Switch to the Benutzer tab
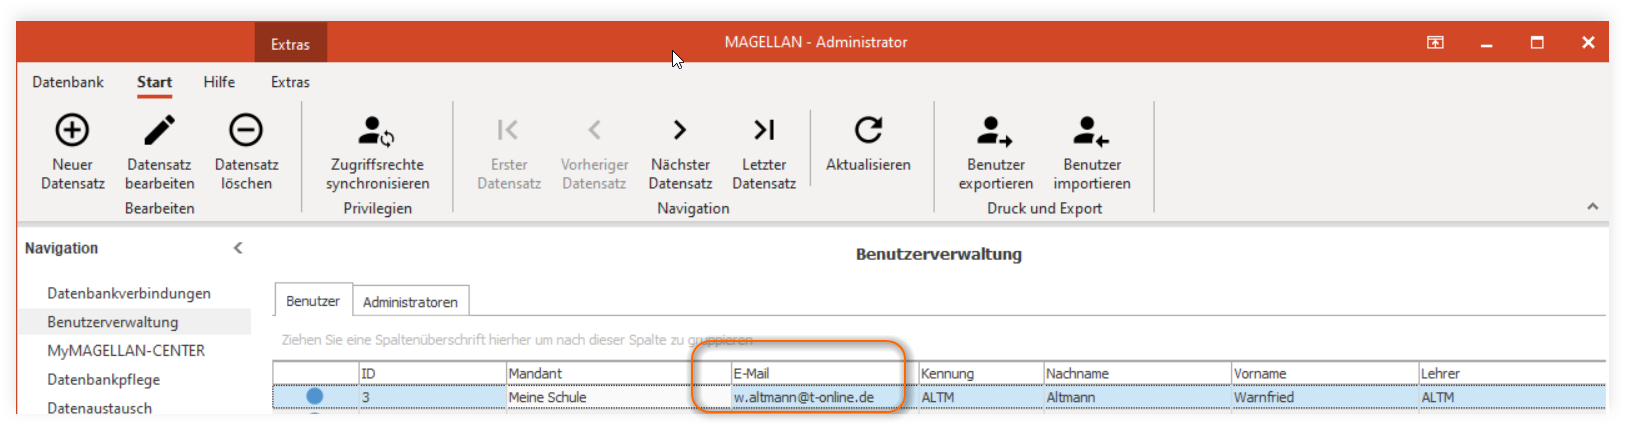 [313, 301]
